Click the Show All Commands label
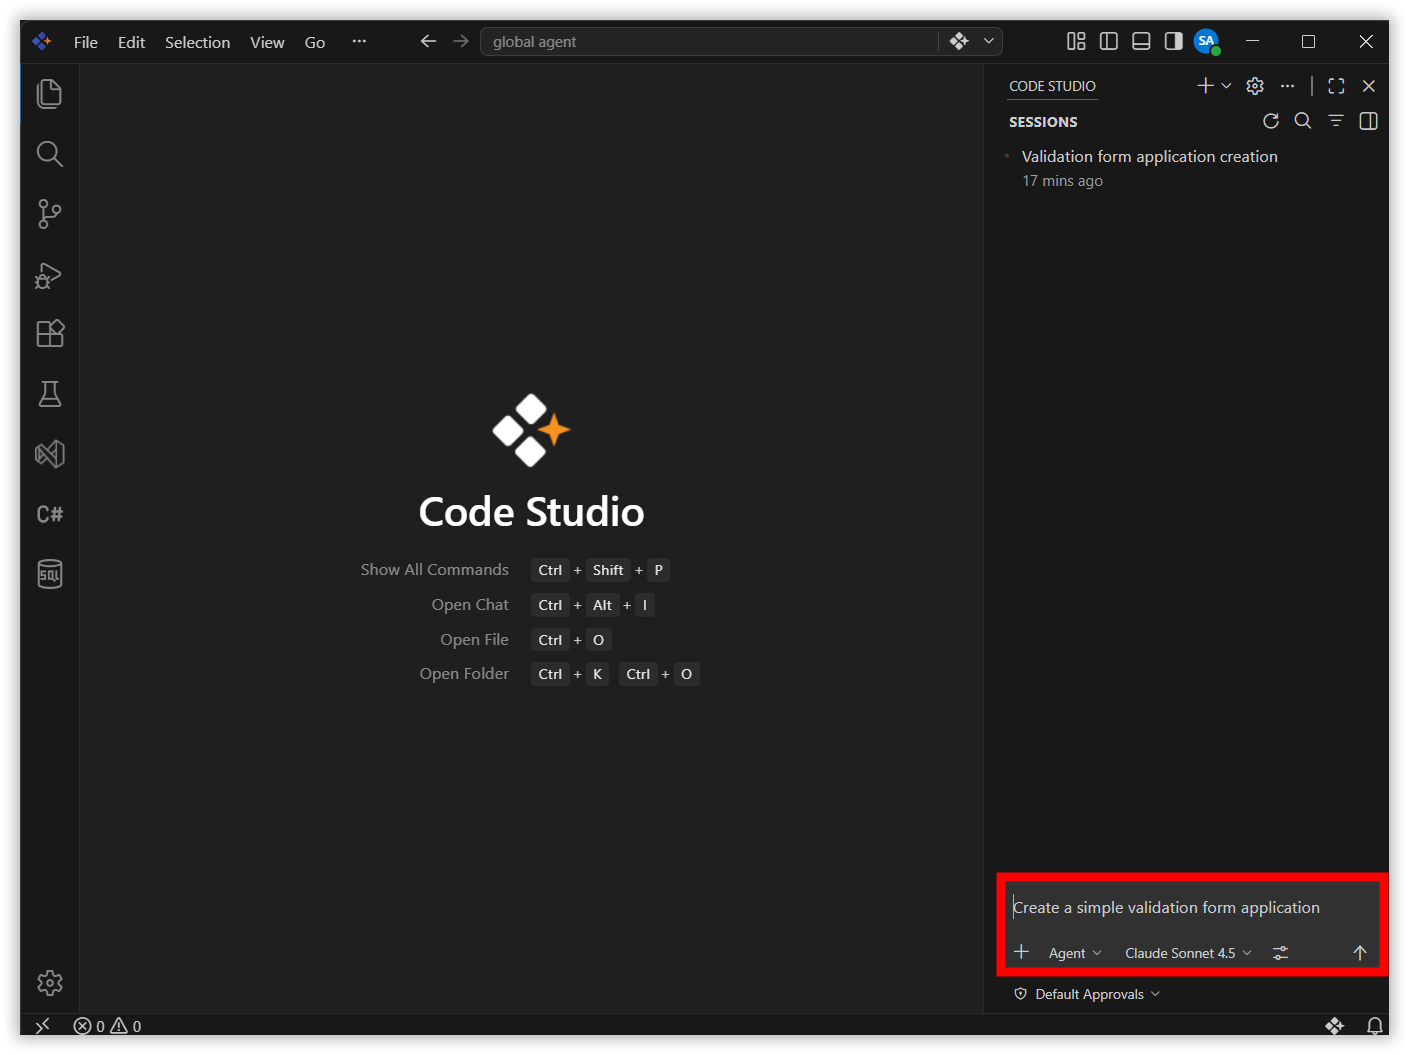Image resolution: width=1409 pixels, height=1055 pixels. pos(435,570)
